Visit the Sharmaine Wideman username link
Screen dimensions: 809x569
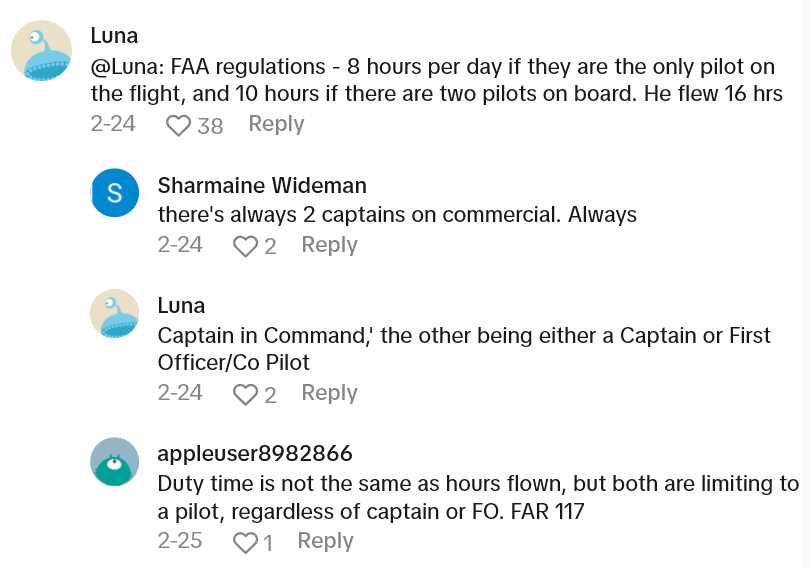(x=262, y=185)
